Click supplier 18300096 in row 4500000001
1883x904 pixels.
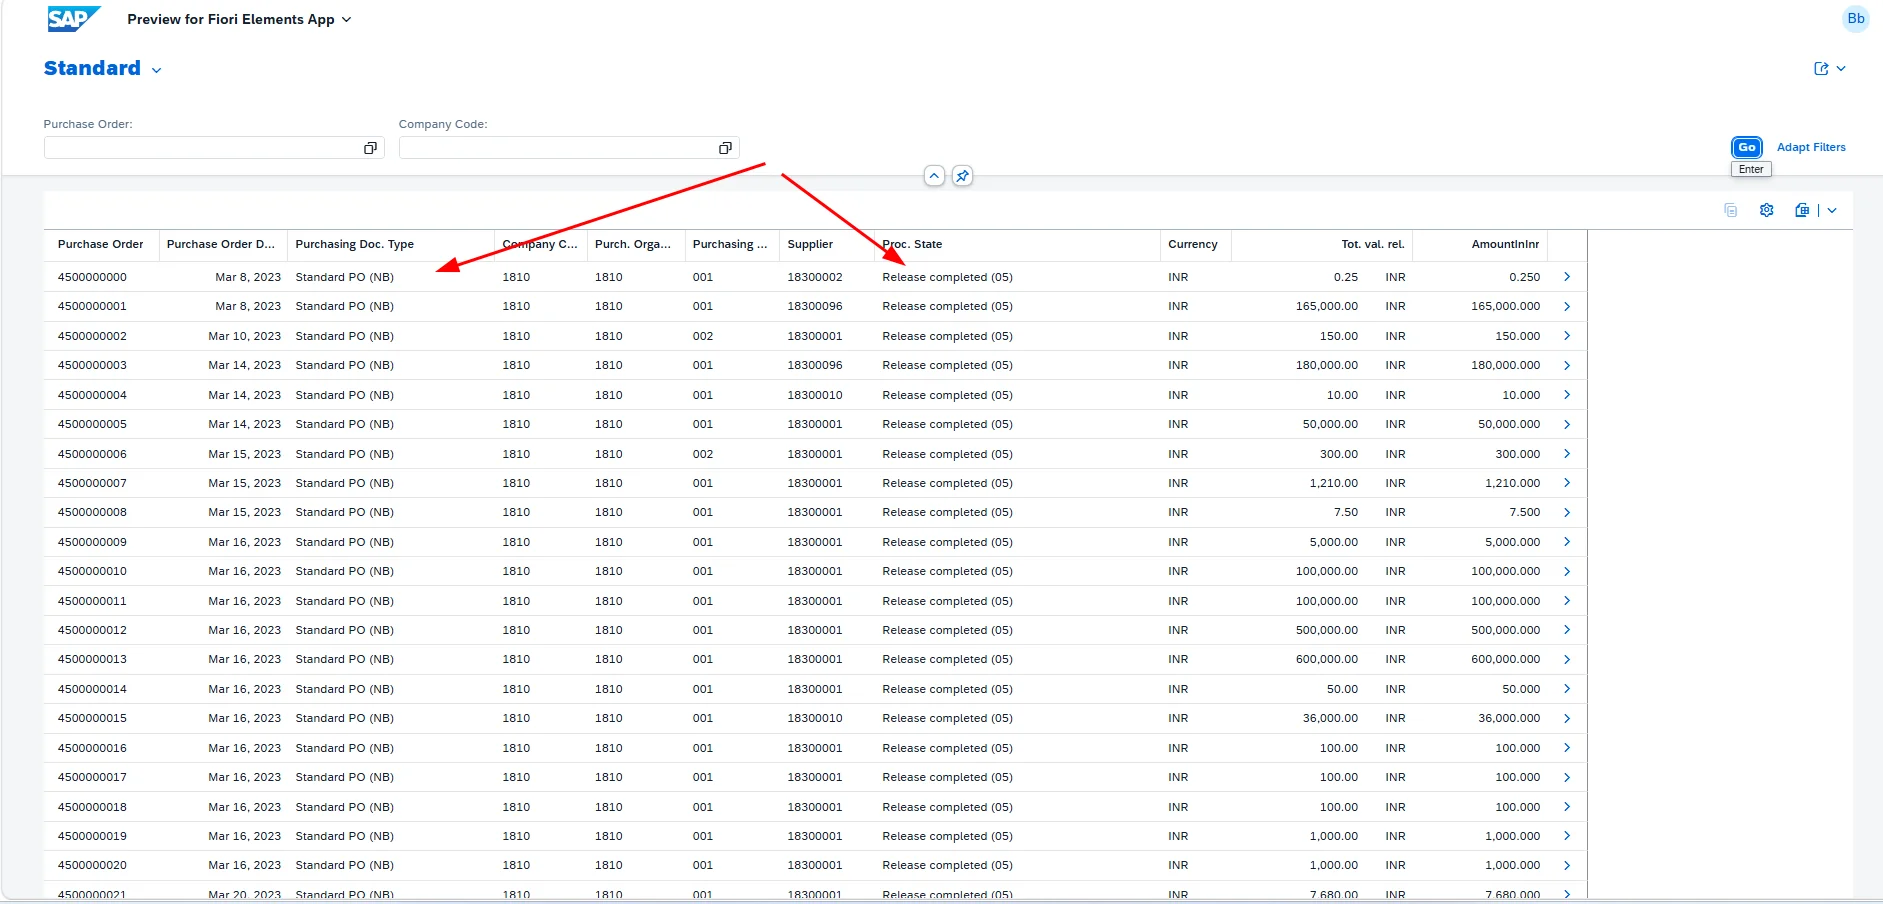click(815, 306)
